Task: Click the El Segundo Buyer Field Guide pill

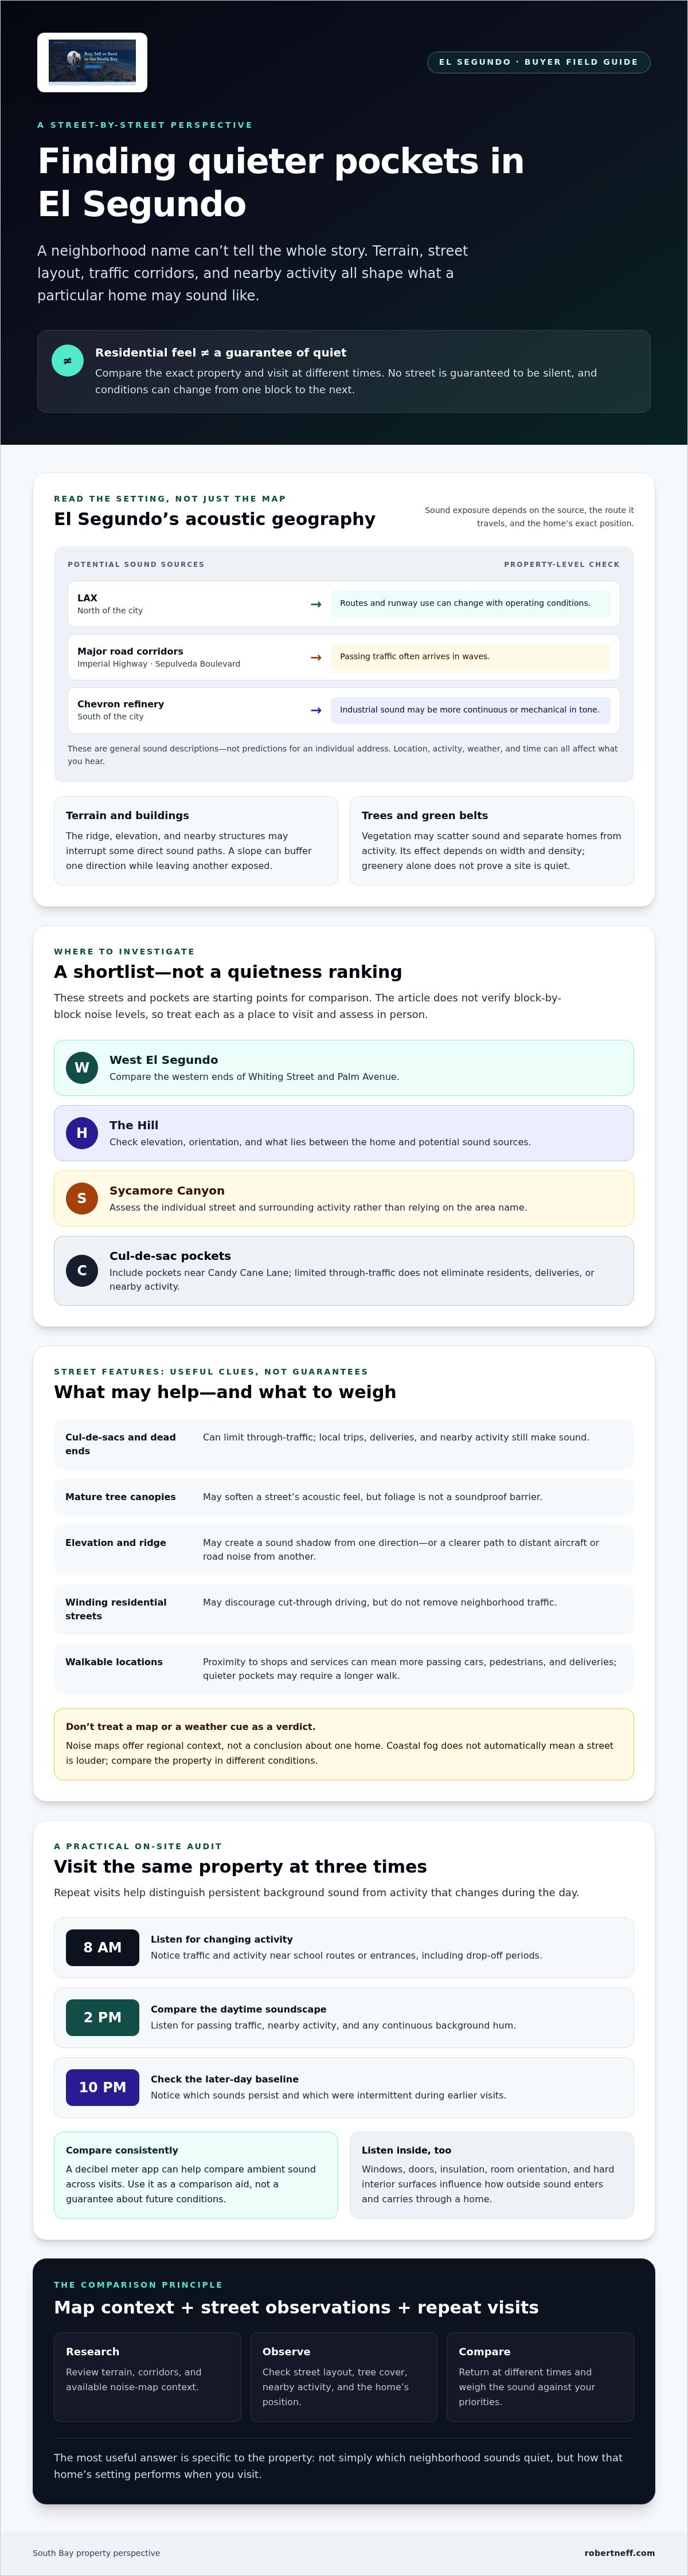Action: click(x=539, y=62)
